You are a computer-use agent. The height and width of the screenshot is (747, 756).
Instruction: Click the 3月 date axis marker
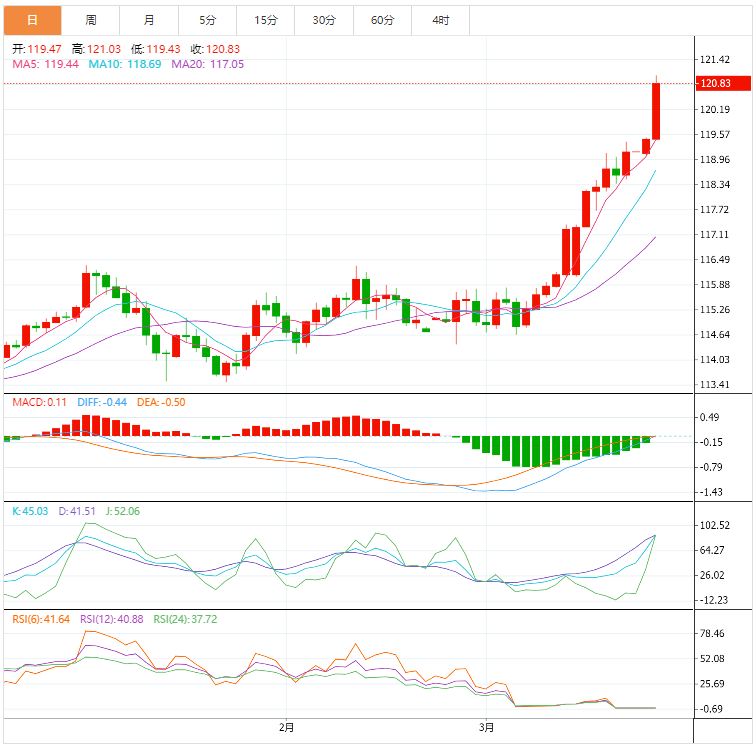486,726
